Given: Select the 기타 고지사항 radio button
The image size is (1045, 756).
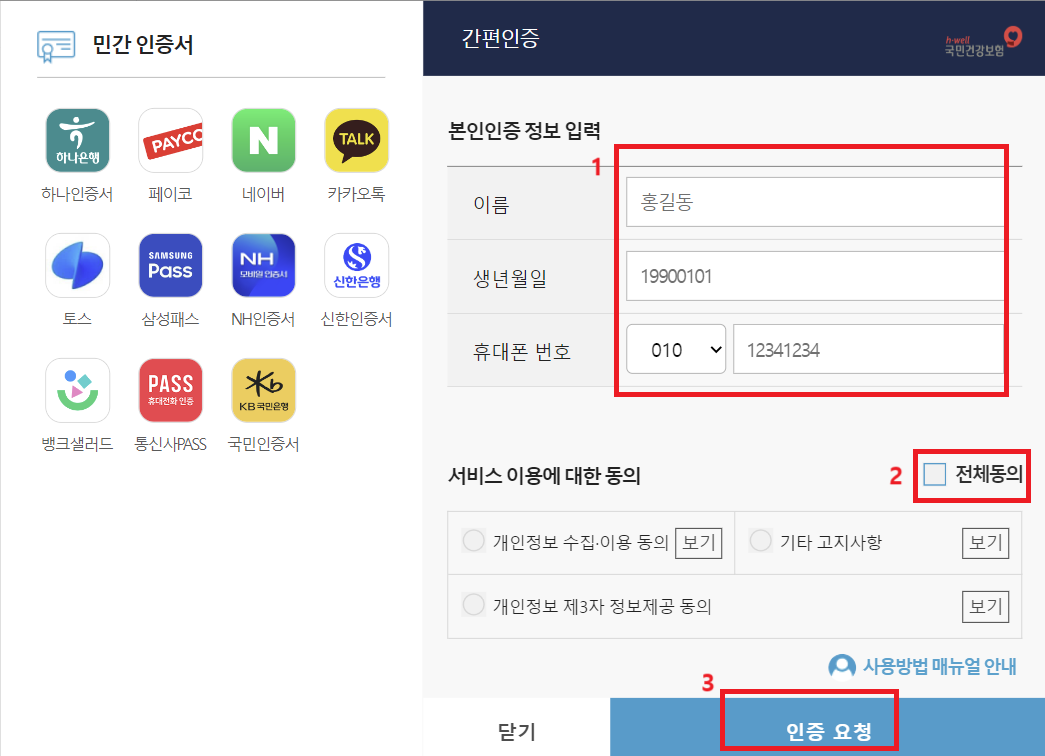Looking at the screenshot, I should pos(760,541).
